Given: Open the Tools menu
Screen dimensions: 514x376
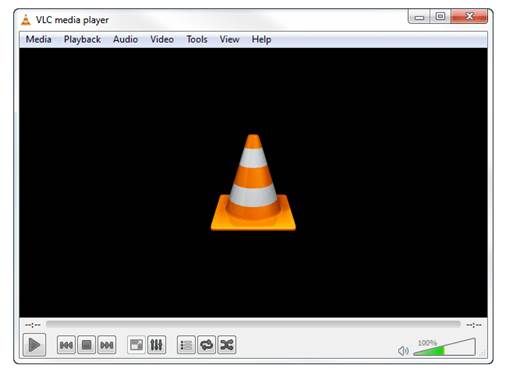Looking at the screenshot, I should click(197, 39).
